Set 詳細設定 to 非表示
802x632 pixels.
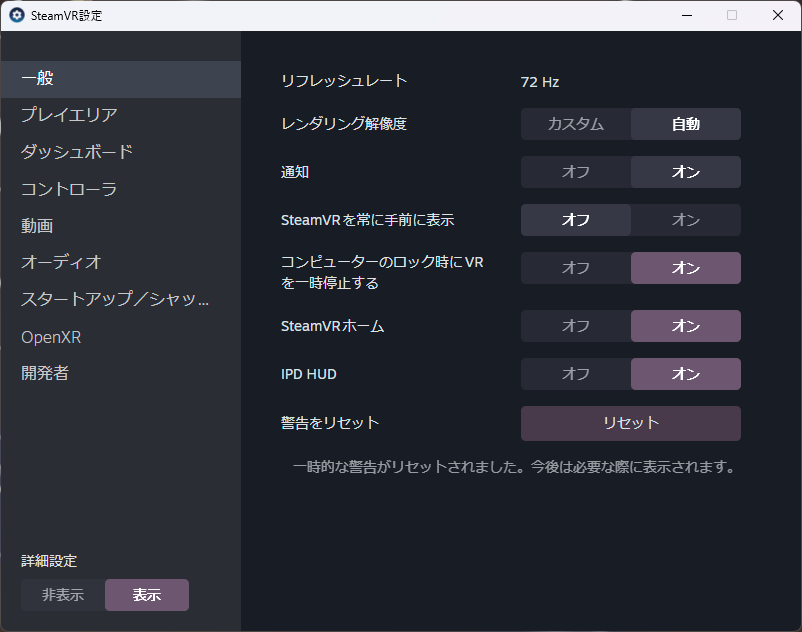coord(63,595)
